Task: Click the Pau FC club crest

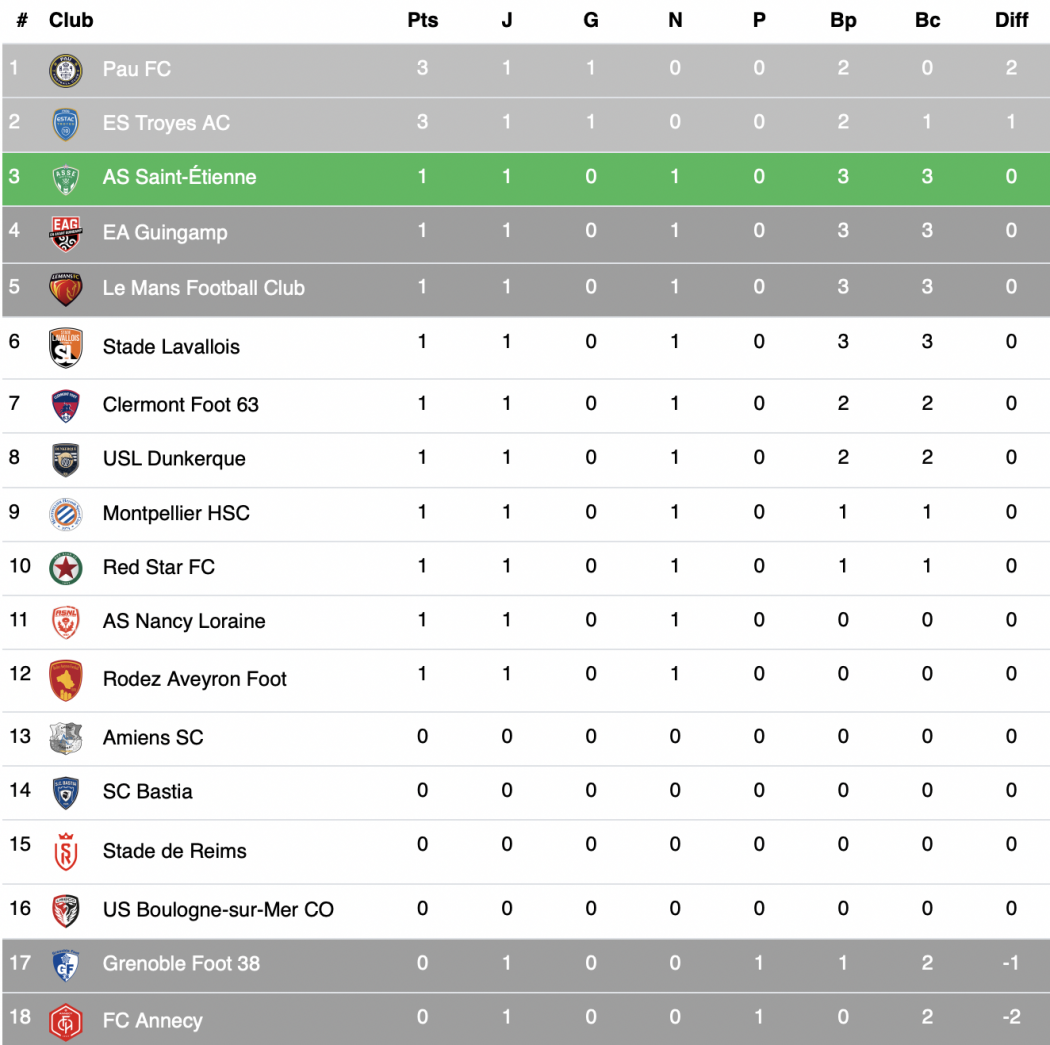Action: [x=66, y=70]
